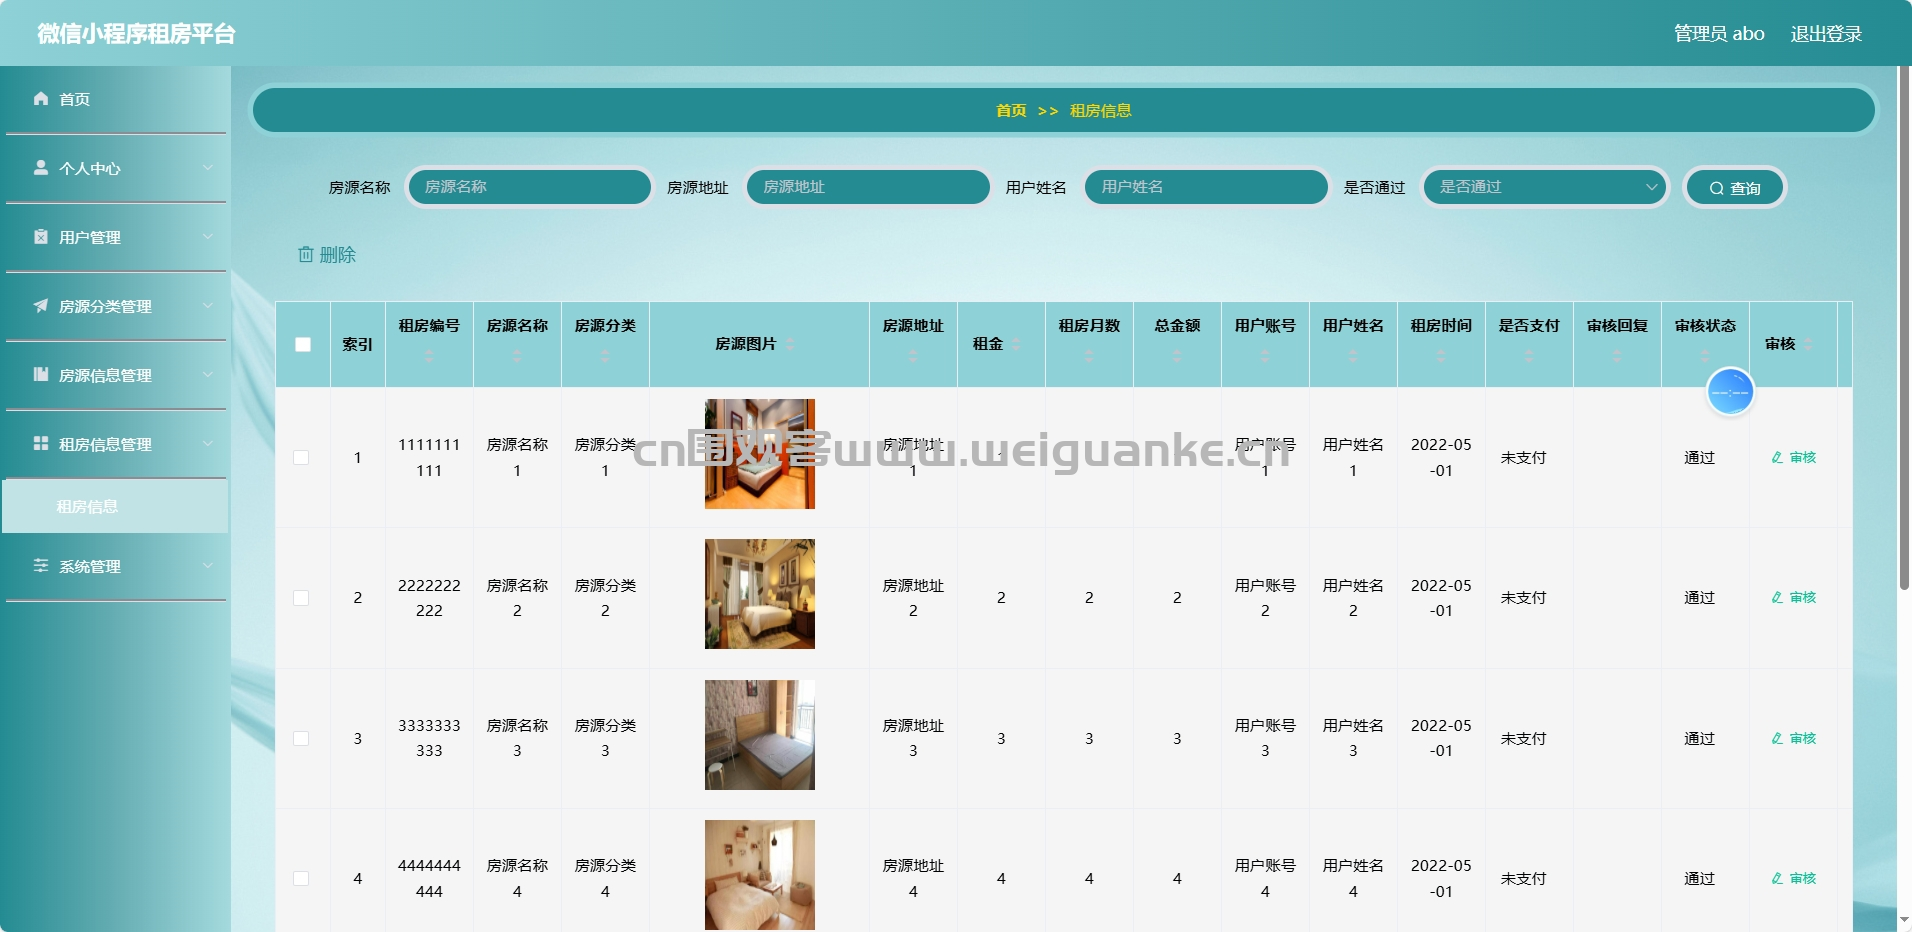Expand the 个人中心 menu chevron
1912x932 pixels.
pyautogui.click(x=209, y=167)
